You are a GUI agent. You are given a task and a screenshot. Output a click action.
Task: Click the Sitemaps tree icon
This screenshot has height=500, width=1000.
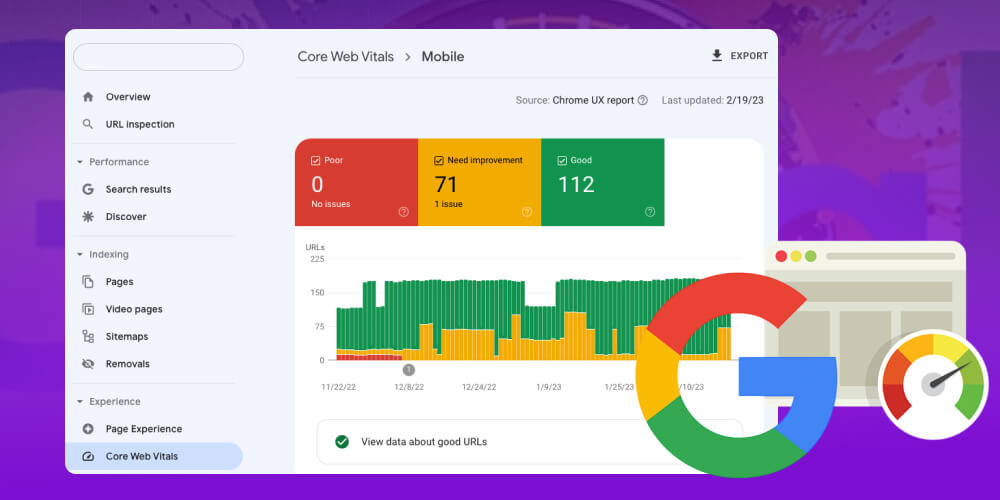88,336
